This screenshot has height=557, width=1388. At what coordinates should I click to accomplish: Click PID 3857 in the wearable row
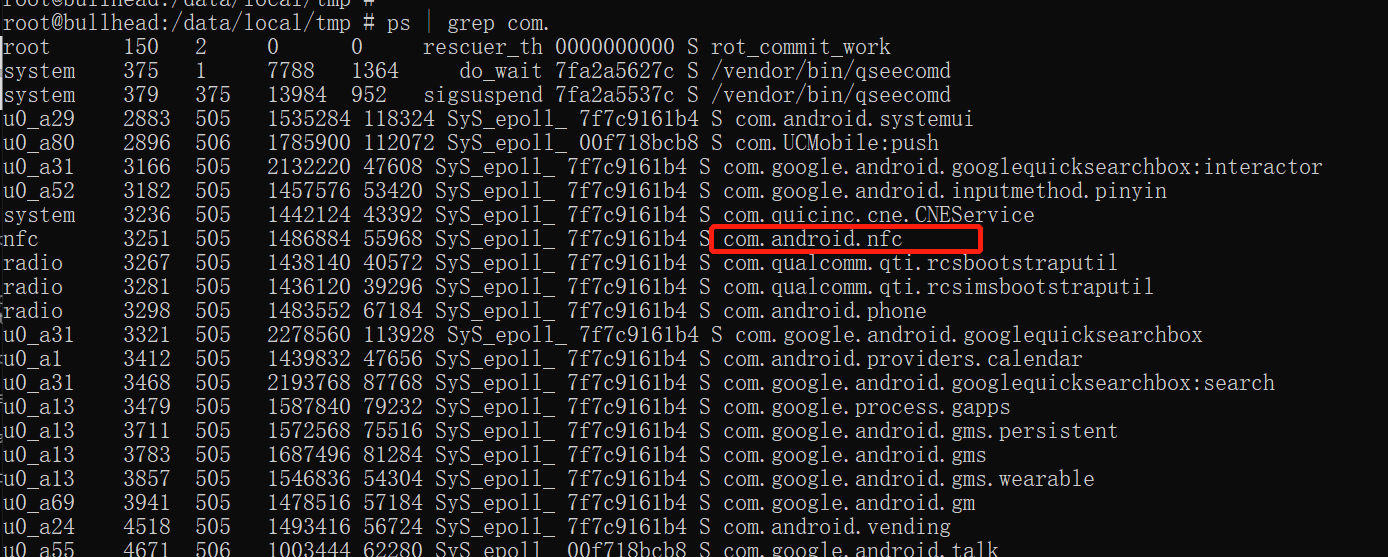[x=147, y=479]
